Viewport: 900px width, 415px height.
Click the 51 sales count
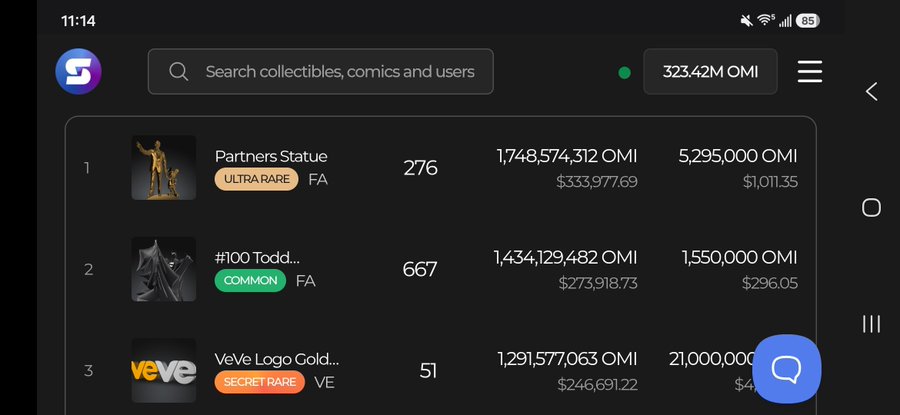point(428,371)
